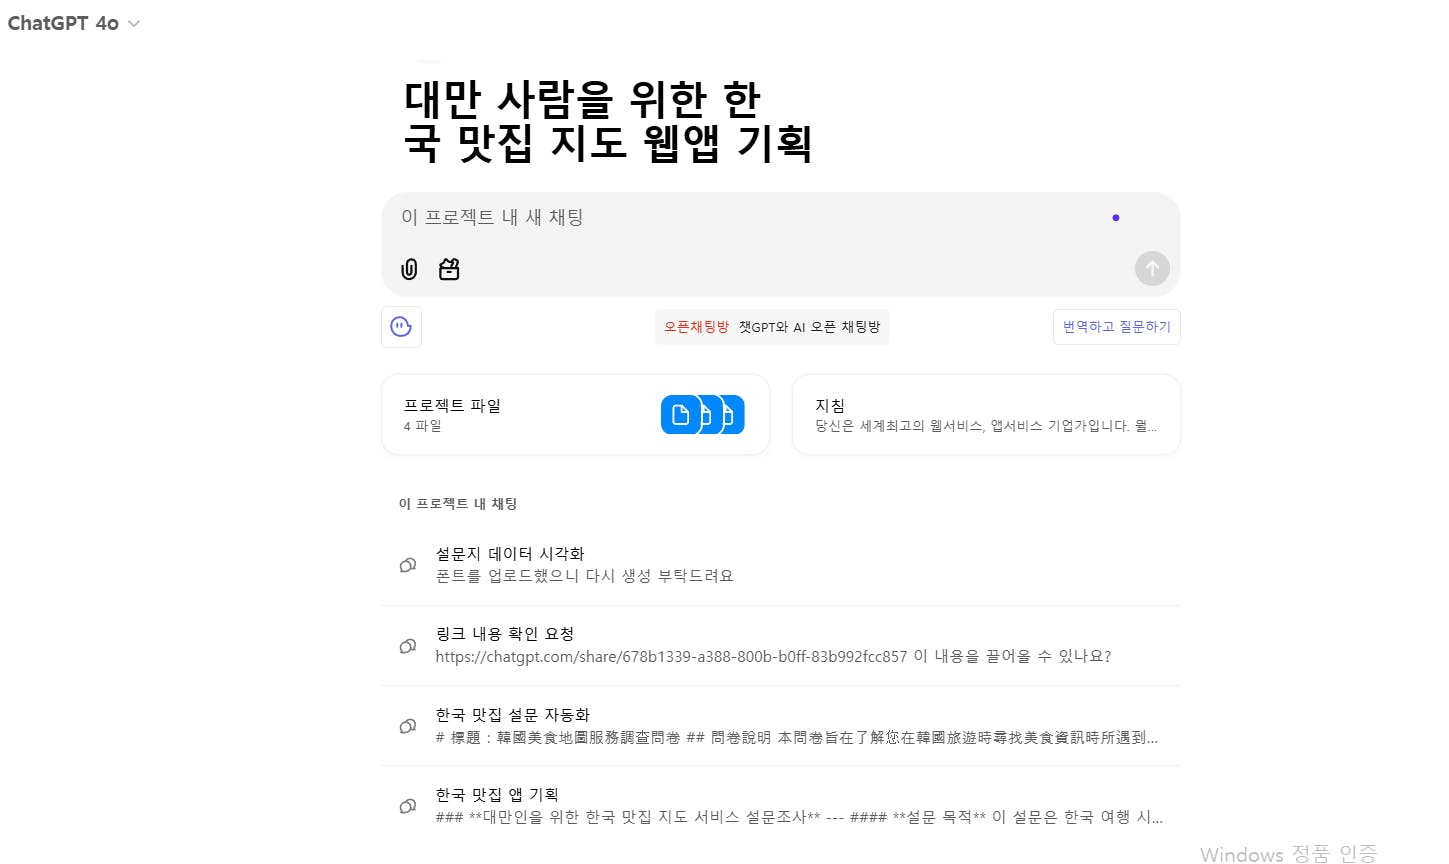
Task: Click the red '오픈채팅방' label
Action: [x=696, y=327]
